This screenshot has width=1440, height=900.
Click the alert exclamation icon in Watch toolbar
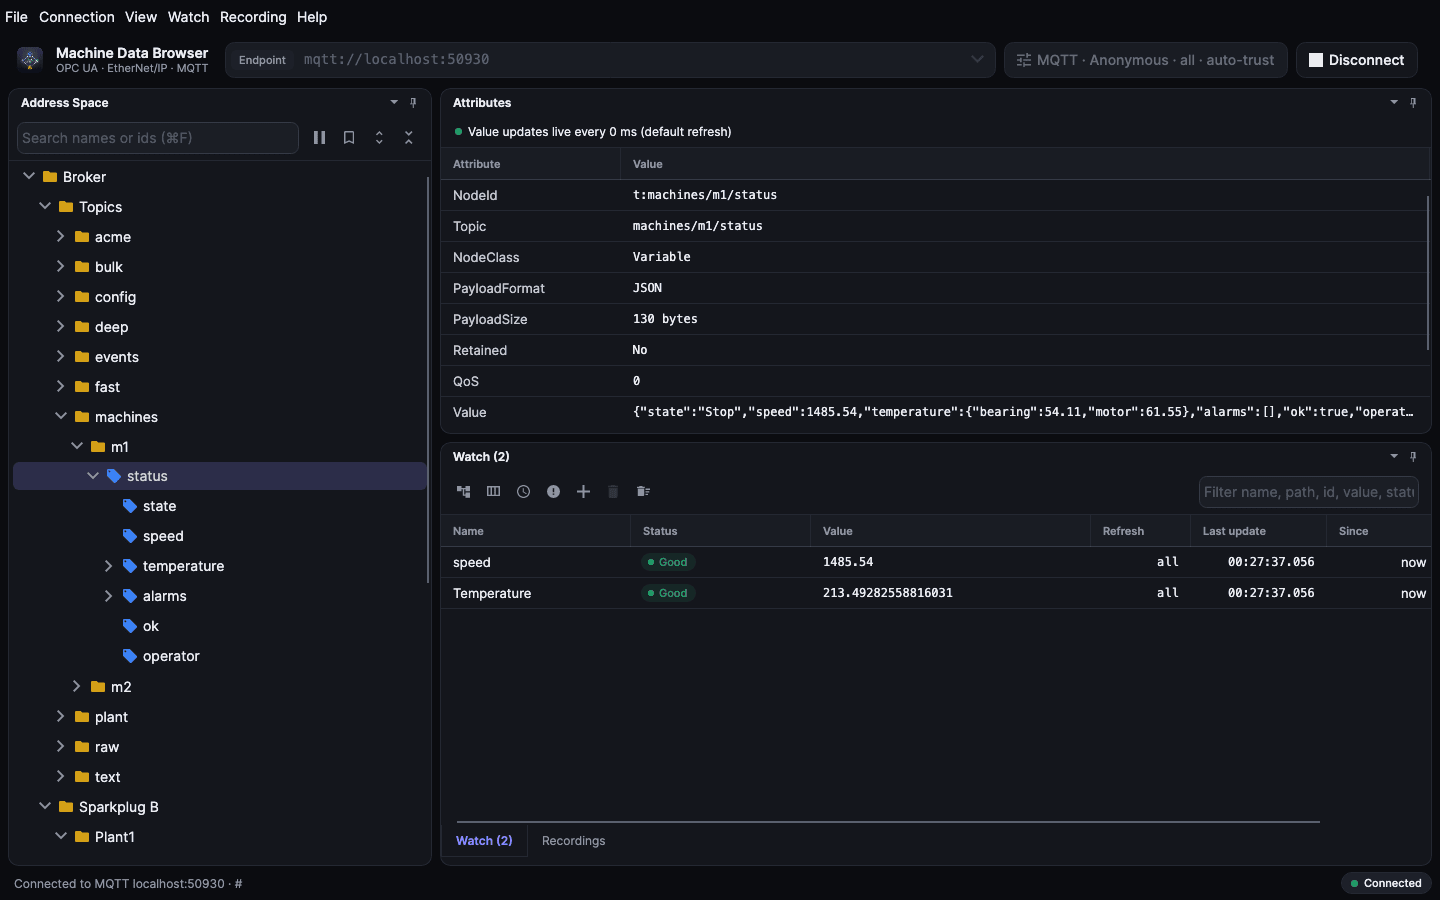point(553,491)
